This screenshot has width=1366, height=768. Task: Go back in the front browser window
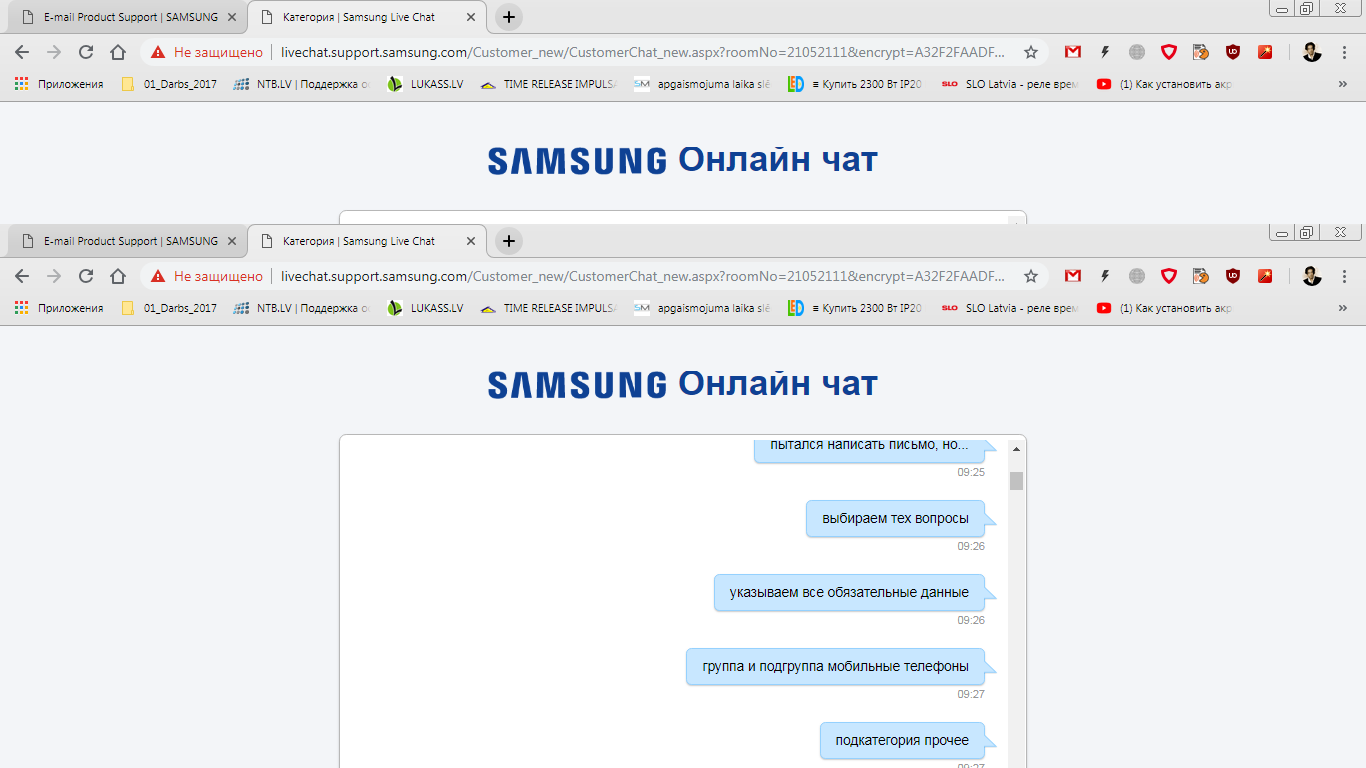coord(22,276)
